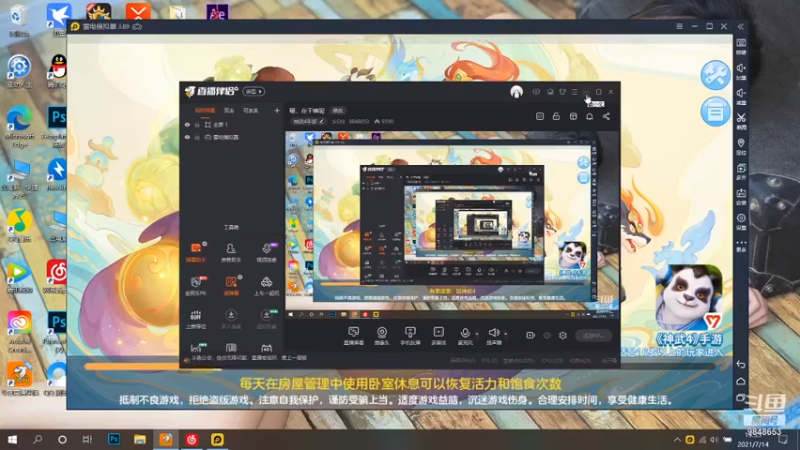
Task: Show more LDPlayer tools (更多)
Action: 741,245
